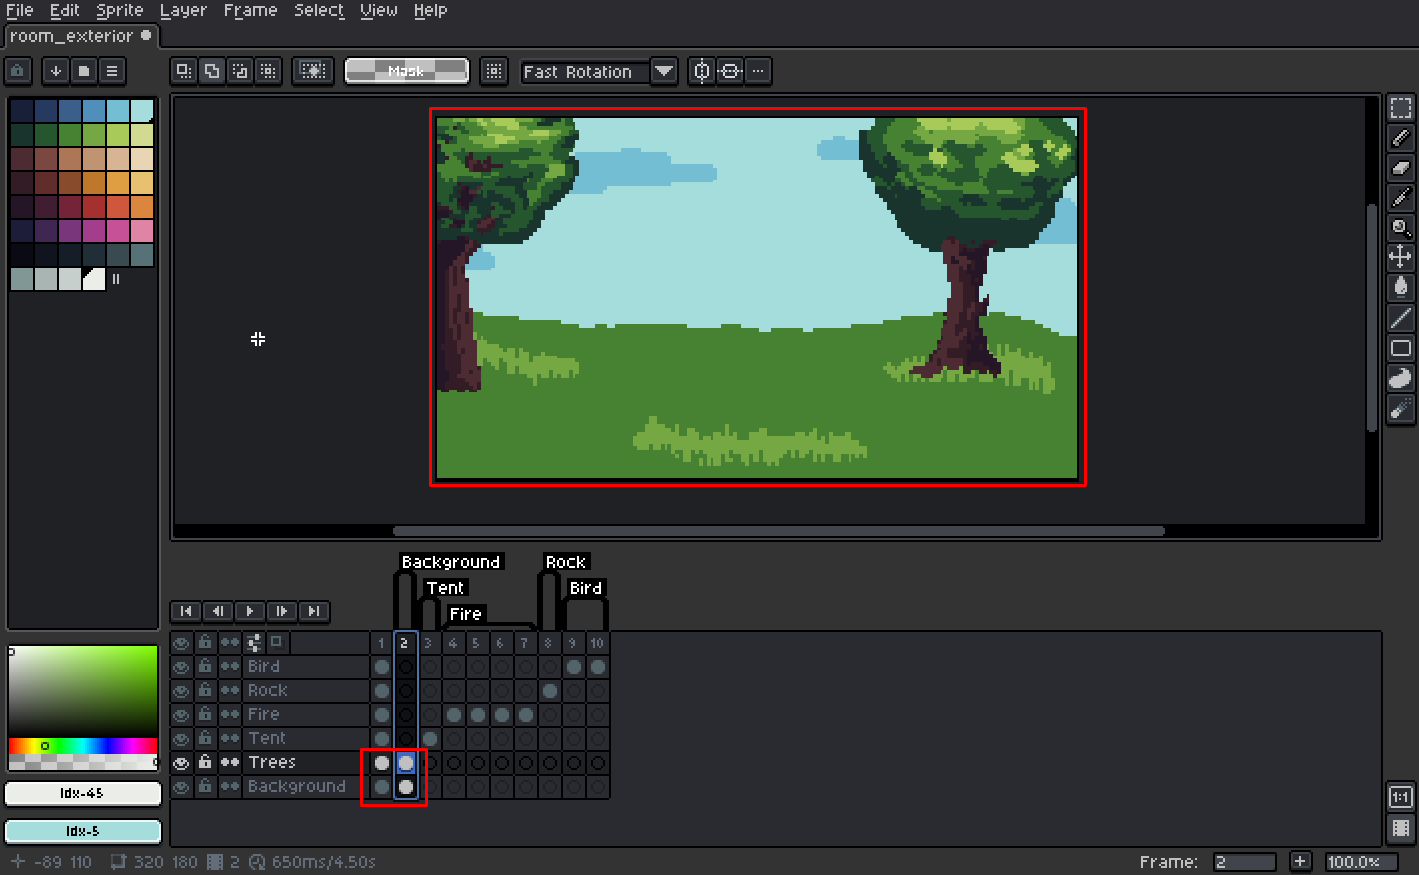
Task: Click the mini editor preview icon
Action: coord(1400,828)
